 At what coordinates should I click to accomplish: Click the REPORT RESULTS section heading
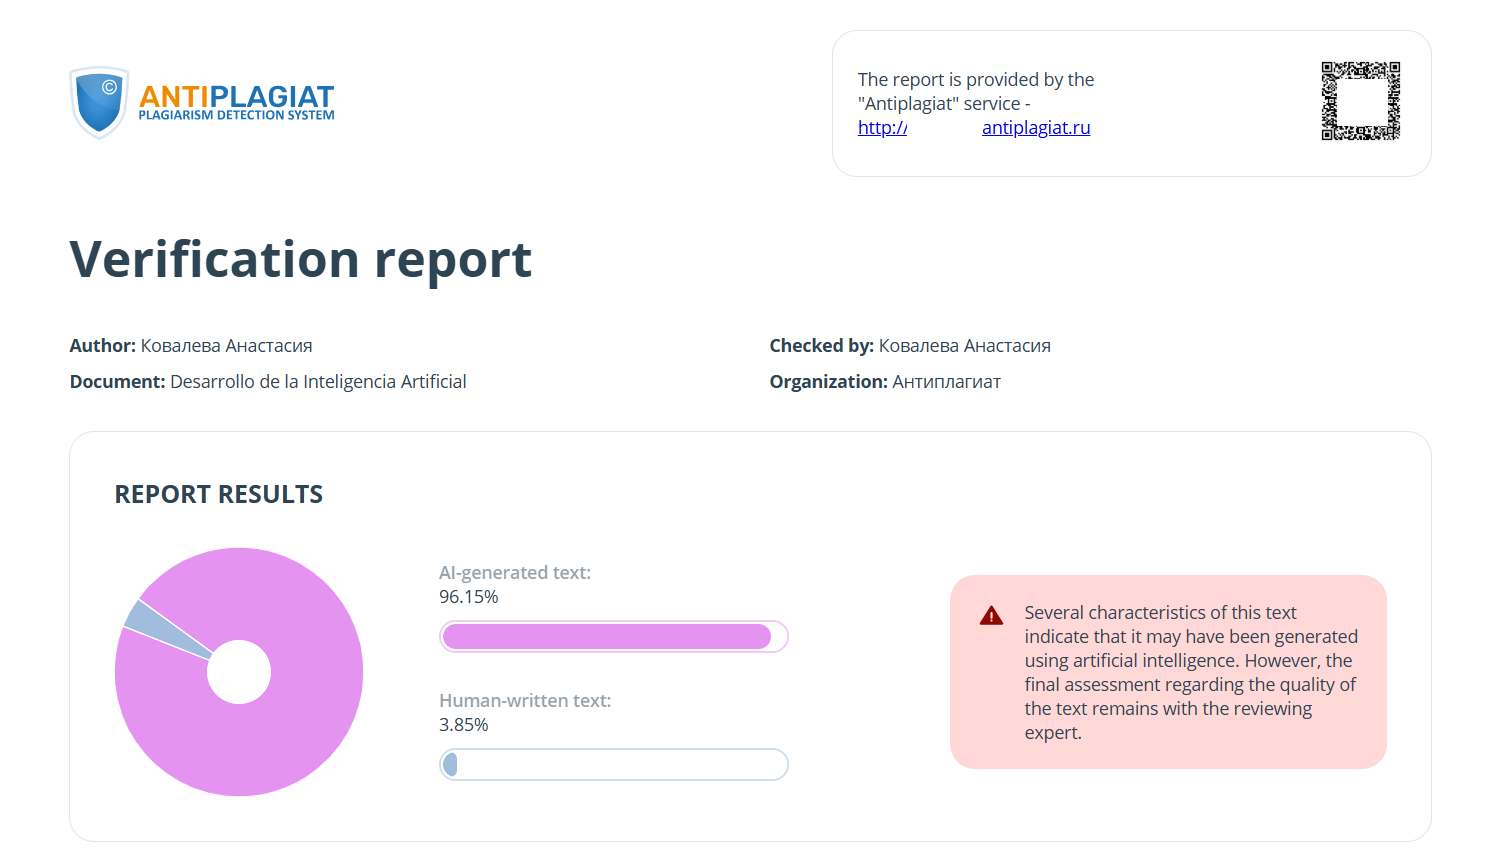click(219, 494)
